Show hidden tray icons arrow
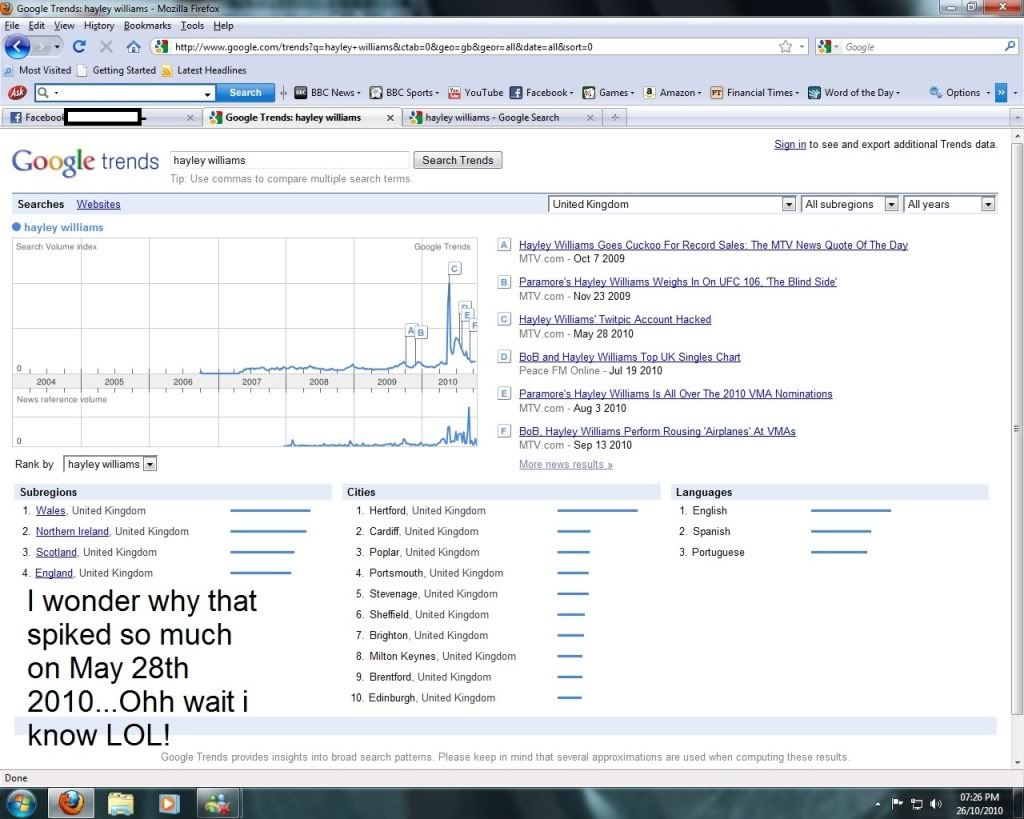Screen dimensions: 1024x819 point(878,803)
